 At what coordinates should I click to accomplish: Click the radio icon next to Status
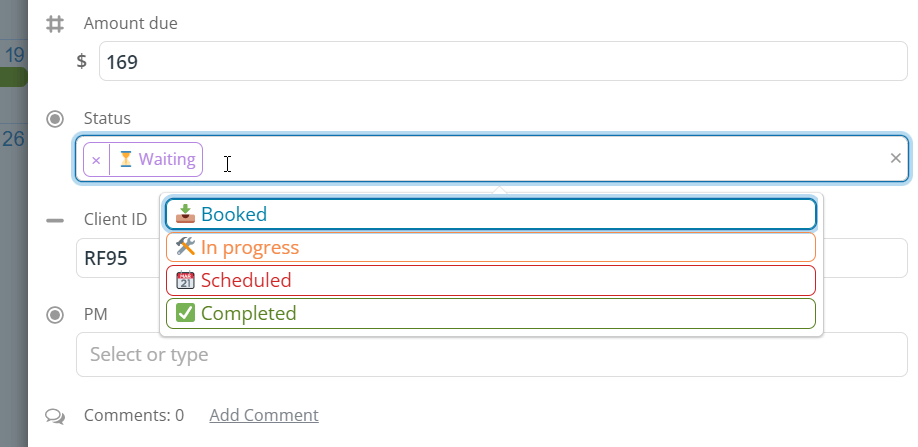coord(56,119)
